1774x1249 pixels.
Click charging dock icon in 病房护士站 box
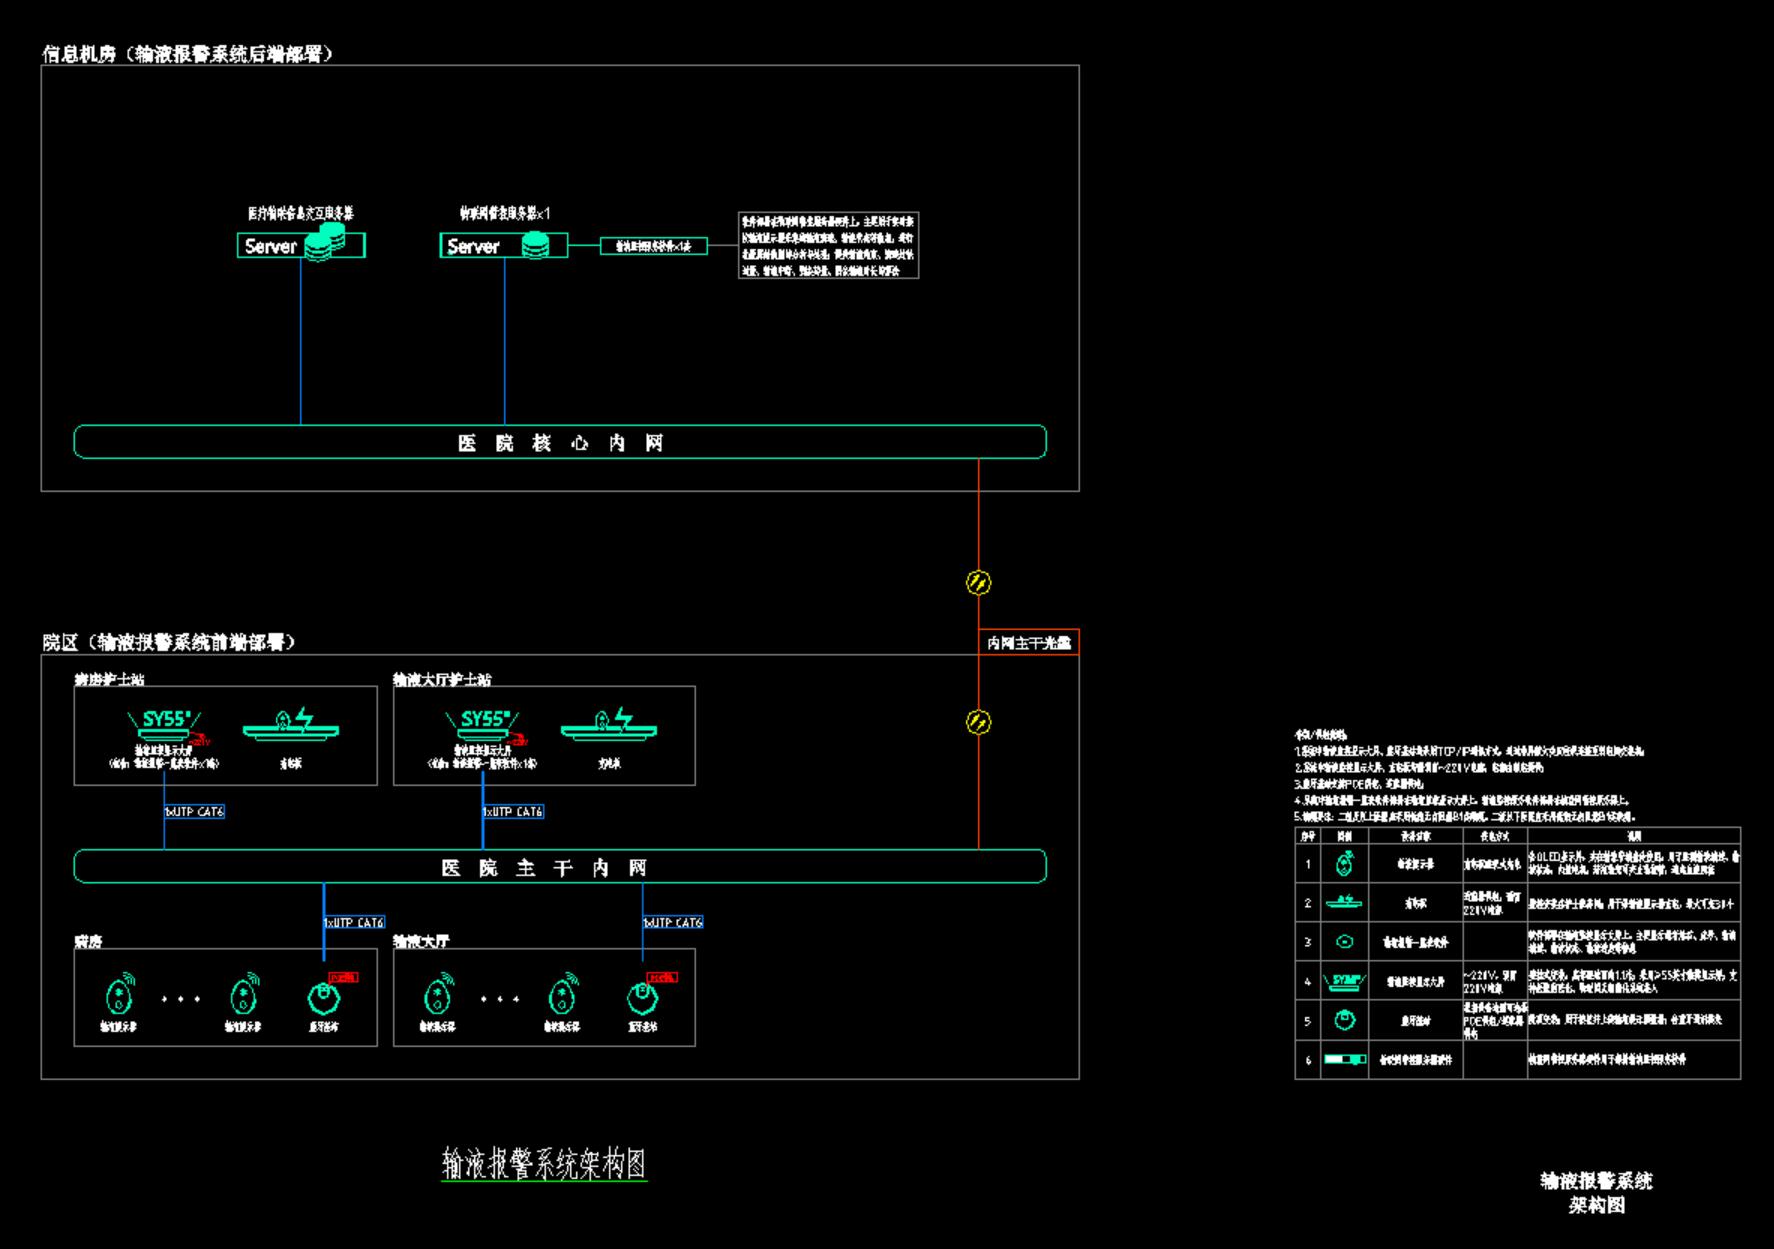291,726
